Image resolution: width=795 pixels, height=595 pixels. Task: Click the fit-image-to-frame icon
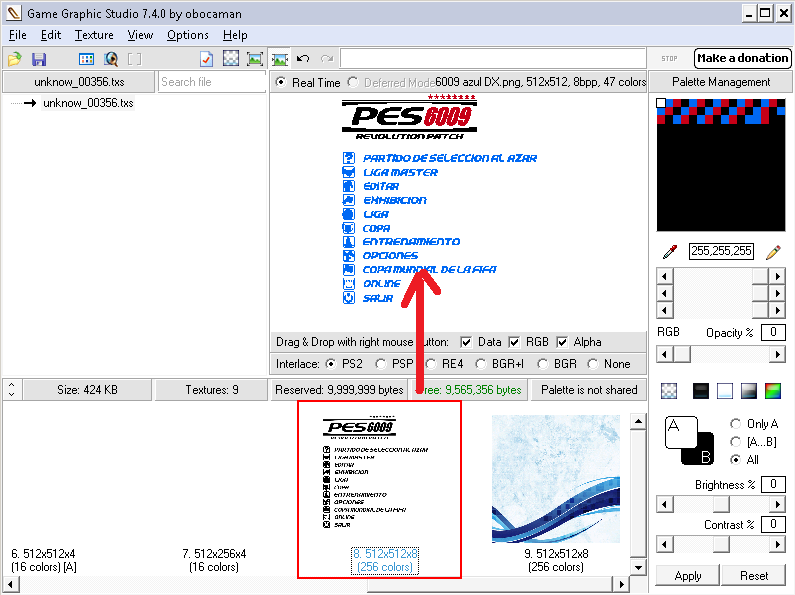(255, 59)
